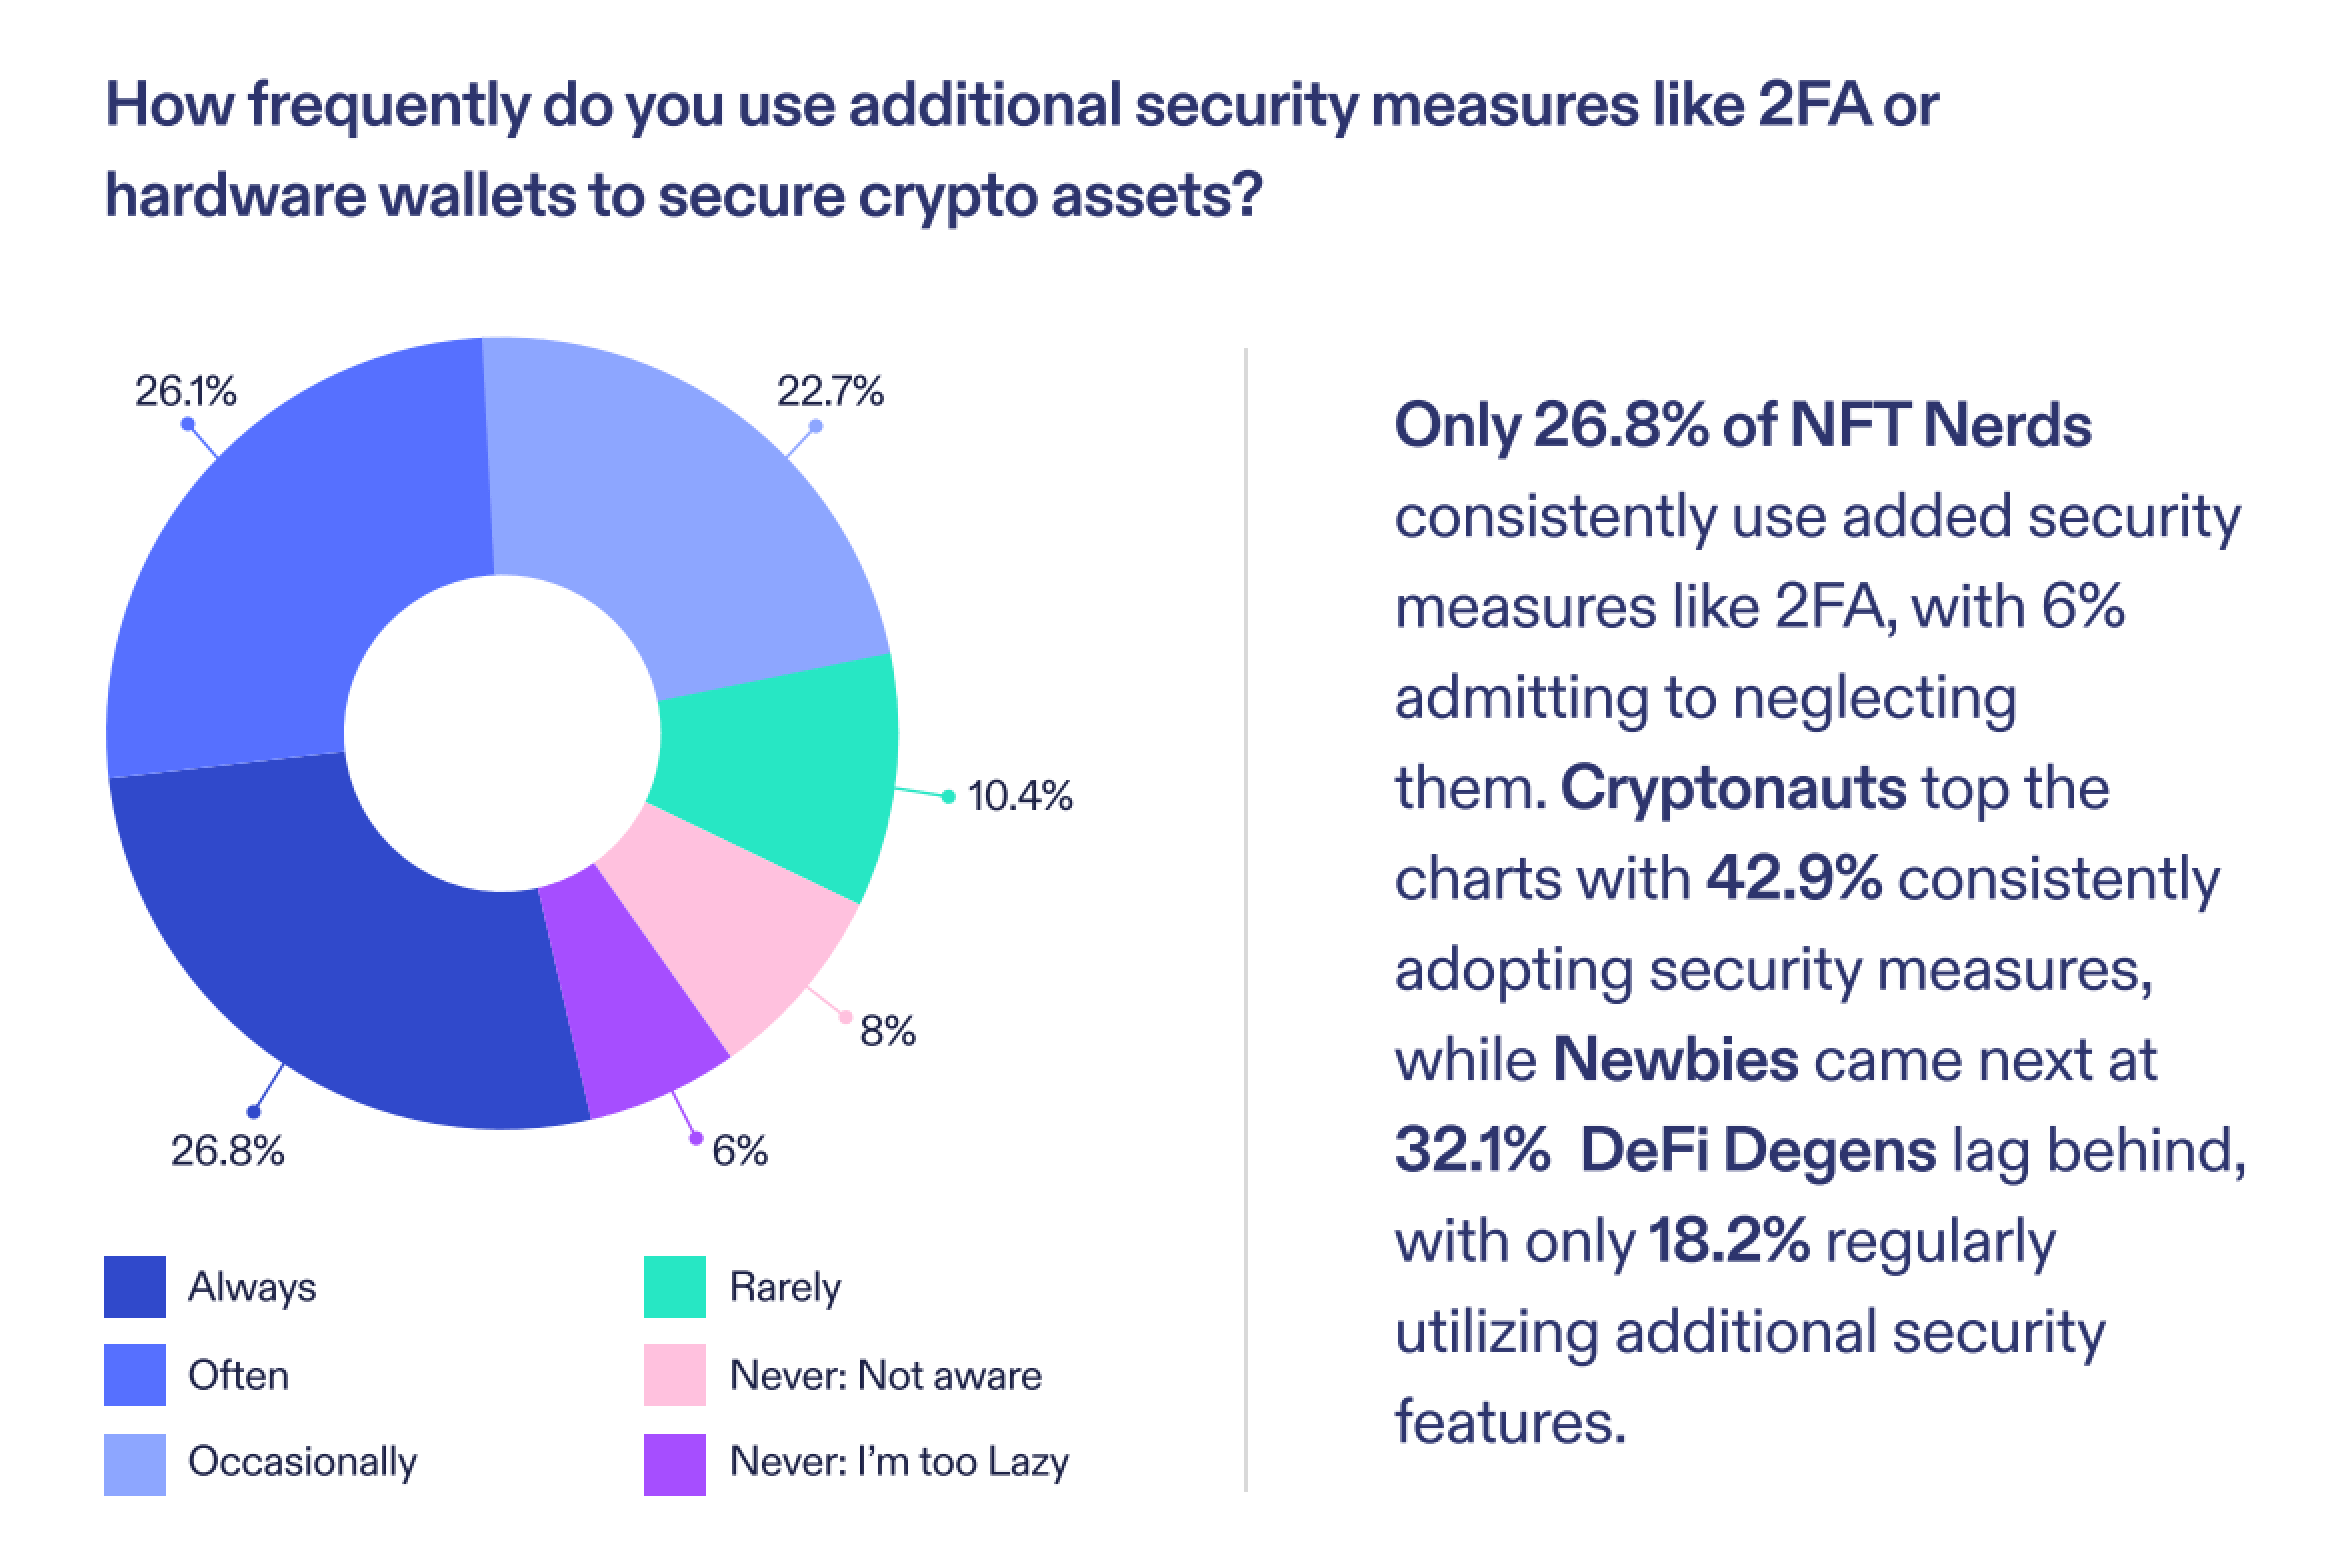The height and width of the screenshot is (1564, 2352).
Task: Click the 10.4% data label beside chart
Action: tap(1020, 797)
